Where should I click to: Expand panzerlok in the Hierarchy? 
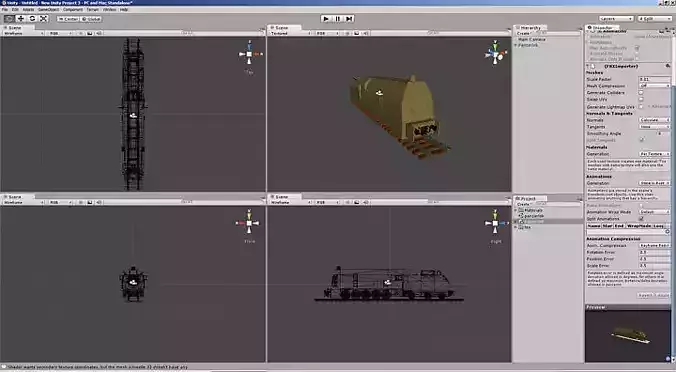tap(516, 45)
